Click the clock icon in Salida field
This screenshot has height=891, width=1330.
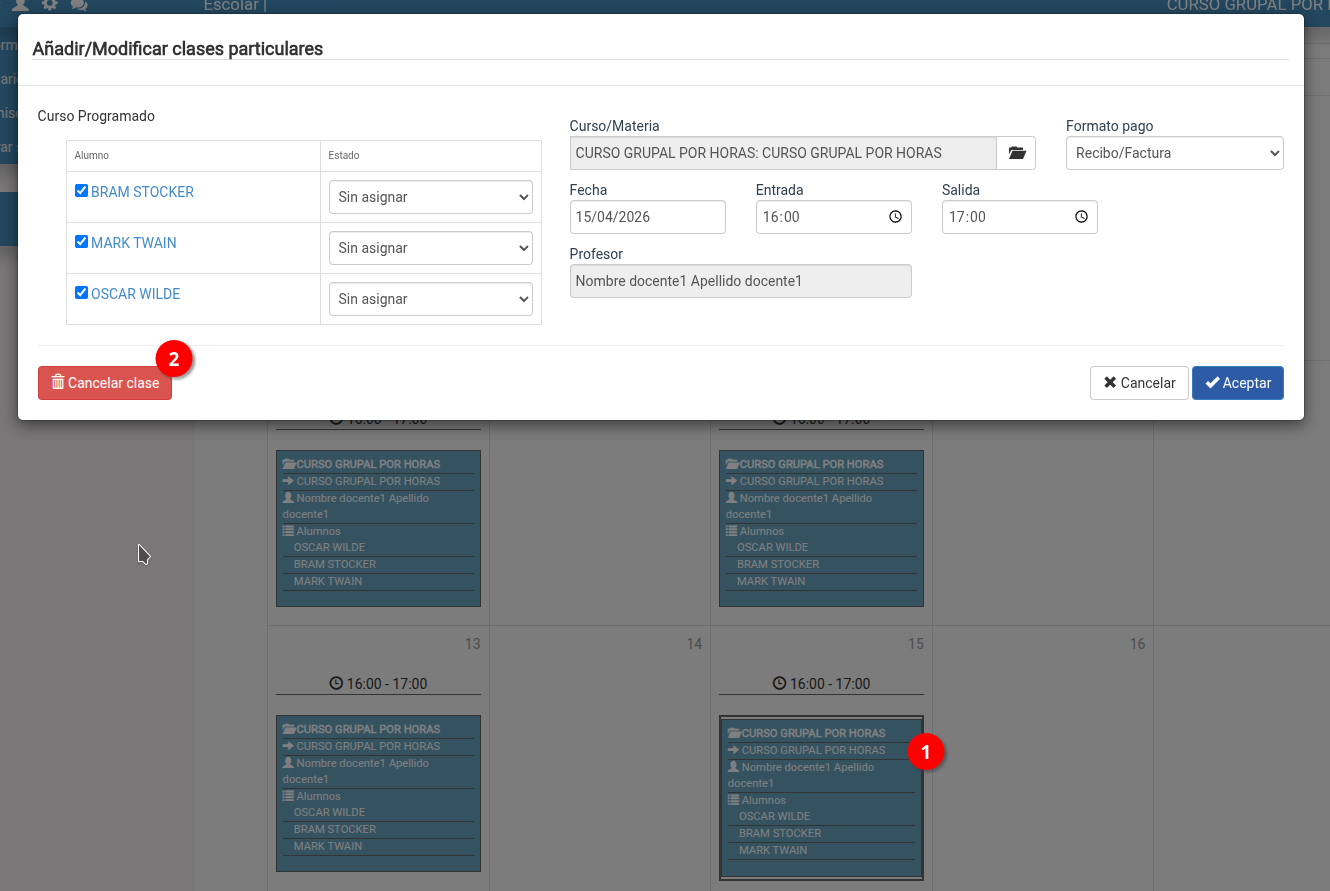[x=1081, y=217]
